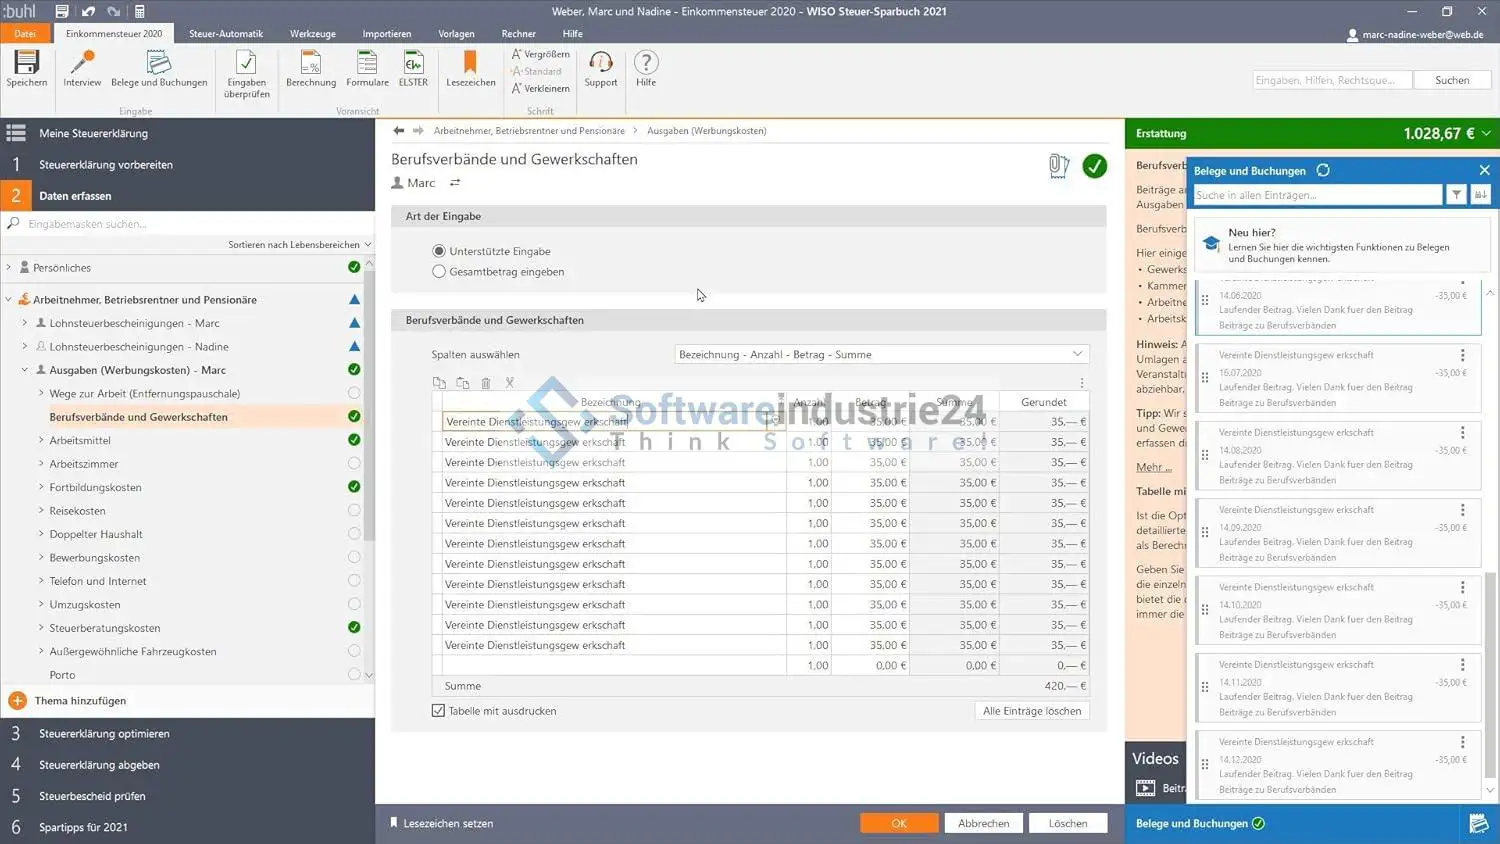This screenshot has width=1500, height=844.
Task: Expand the Persönliches tree section
Action: click(9, 268)
